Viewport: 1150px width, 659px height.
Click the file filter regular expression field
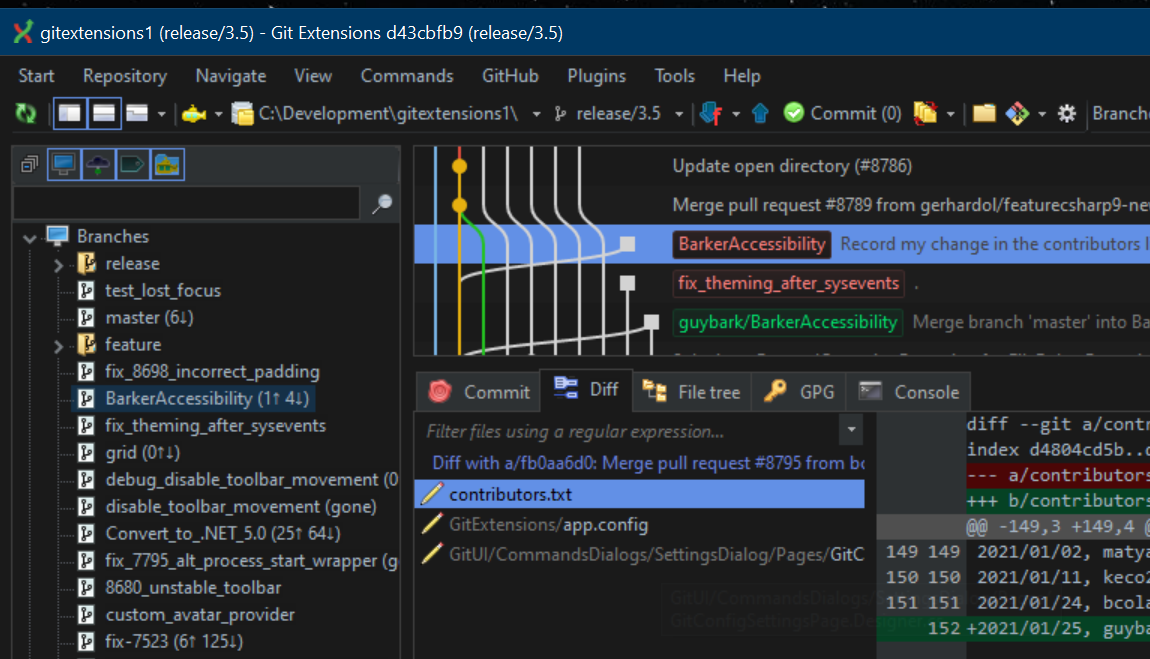point(628,432)
